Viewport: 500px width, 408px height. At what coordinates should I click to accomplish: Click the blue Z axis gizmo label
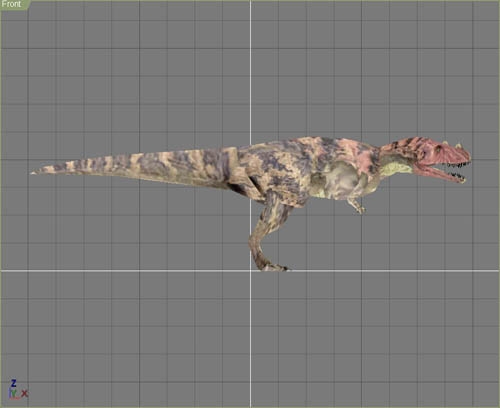[14, 383]
